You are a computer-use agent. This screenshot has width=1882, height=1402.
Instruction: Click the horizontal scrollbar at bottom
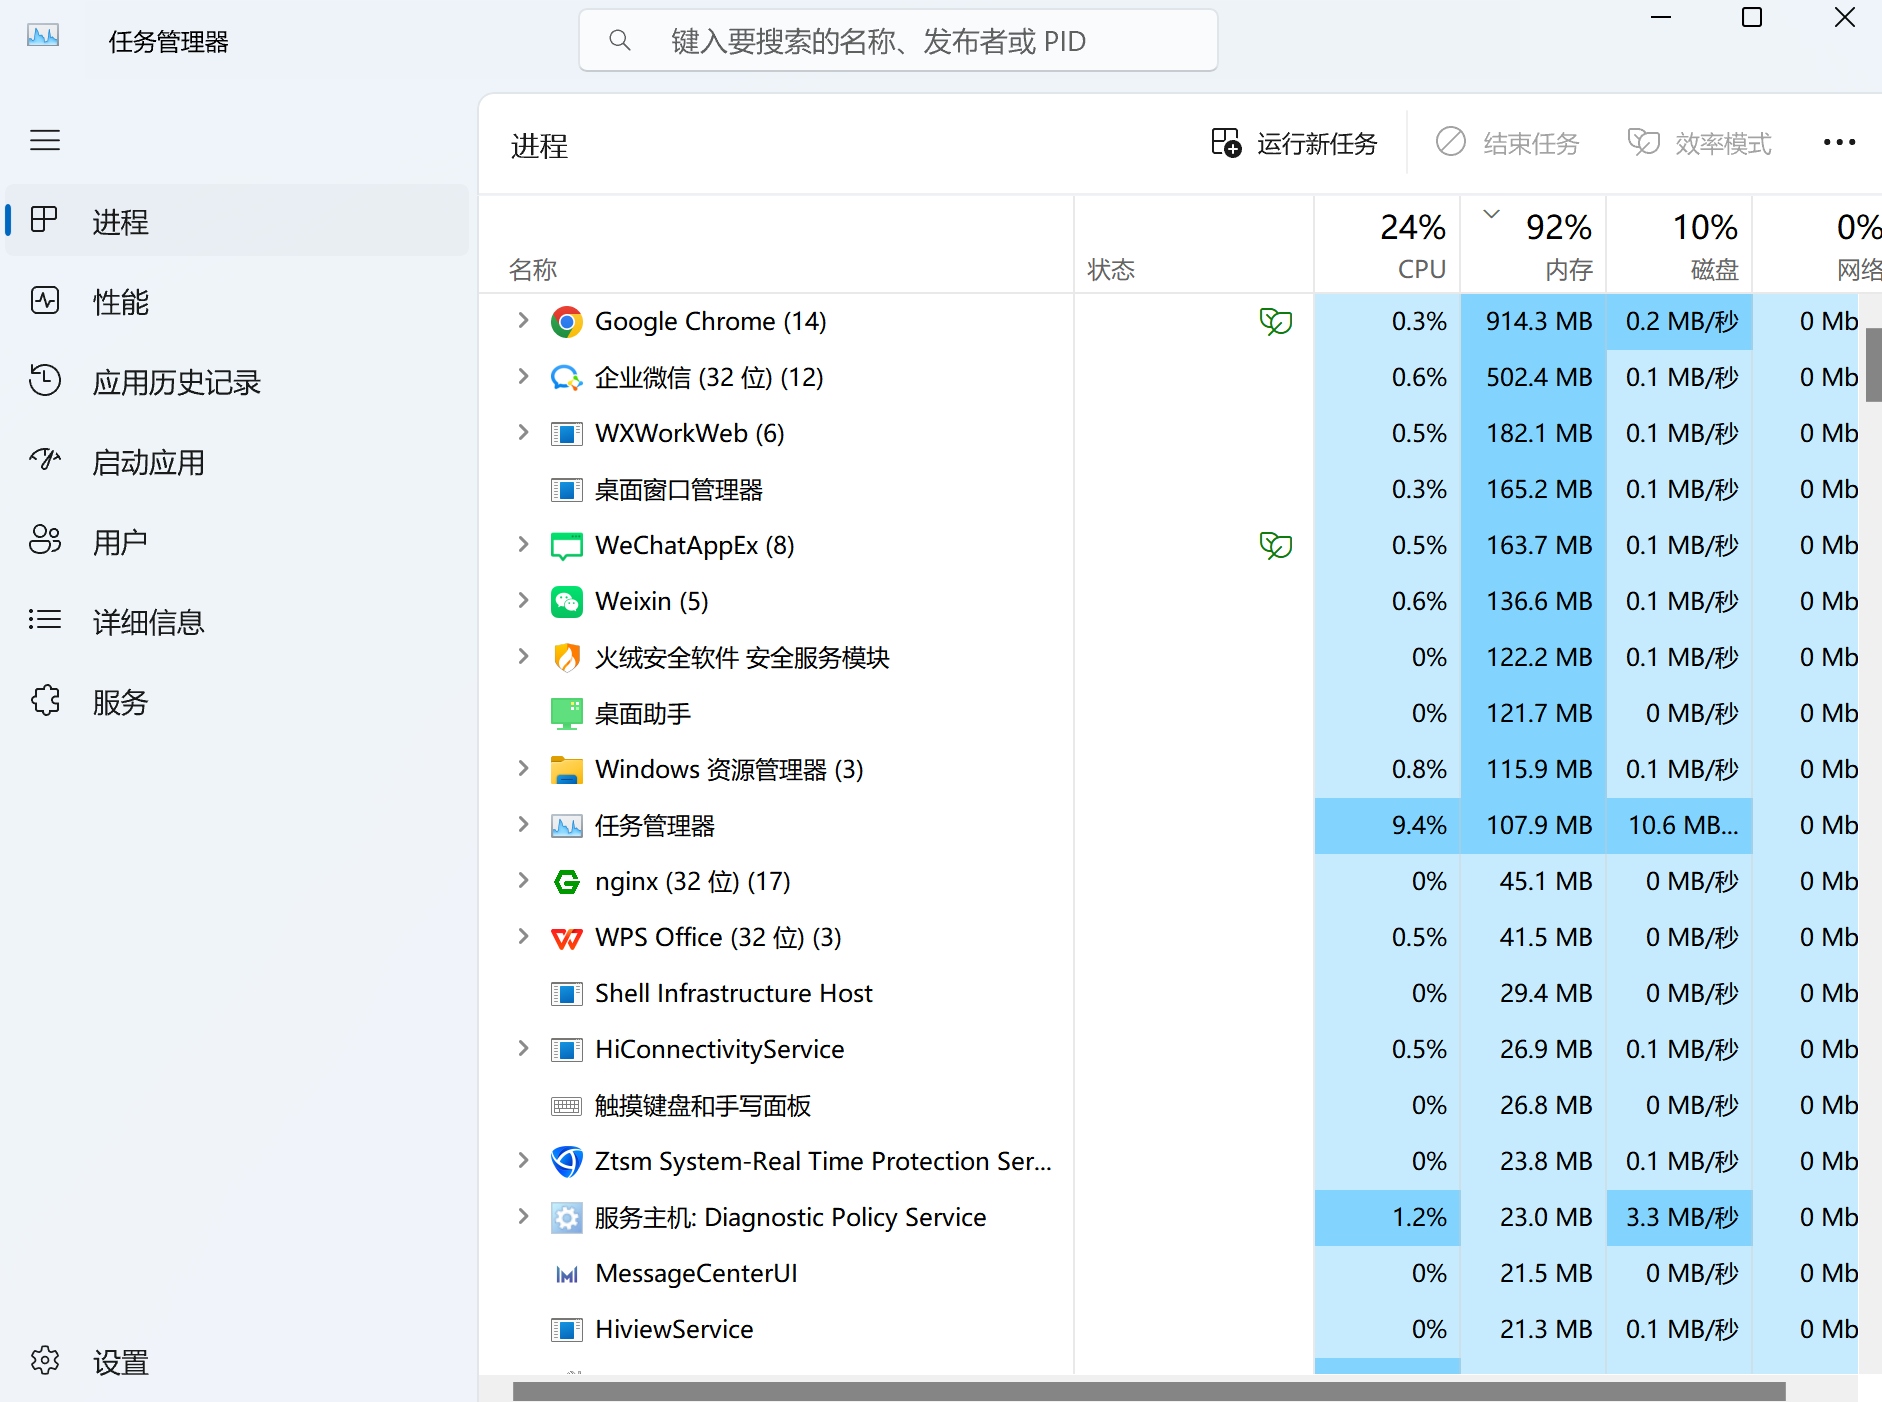coord(1148,1391)
